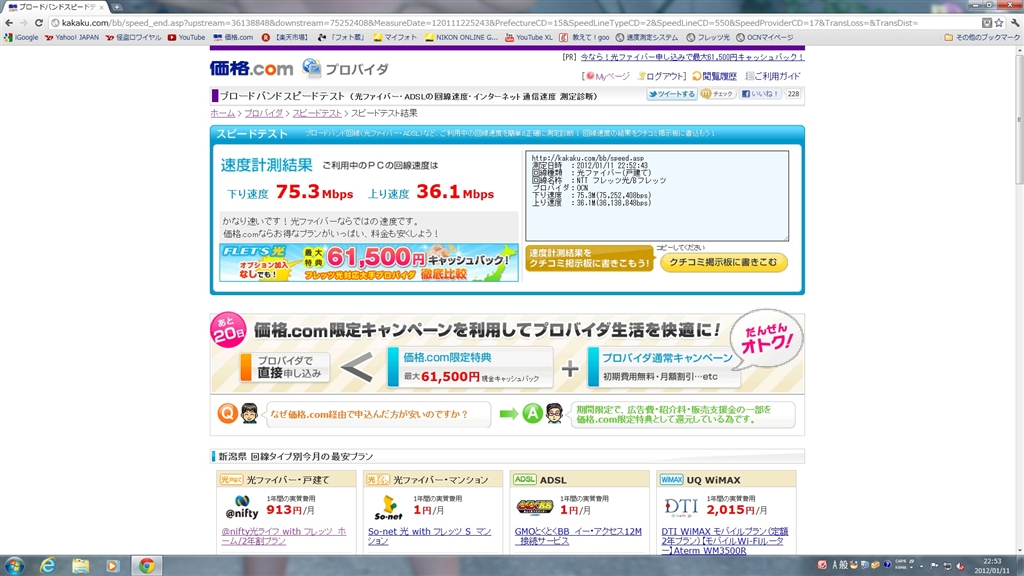Screen dimensions: 1024x576
Task: Click the 価格.com site logo
Action: (251, 68)
